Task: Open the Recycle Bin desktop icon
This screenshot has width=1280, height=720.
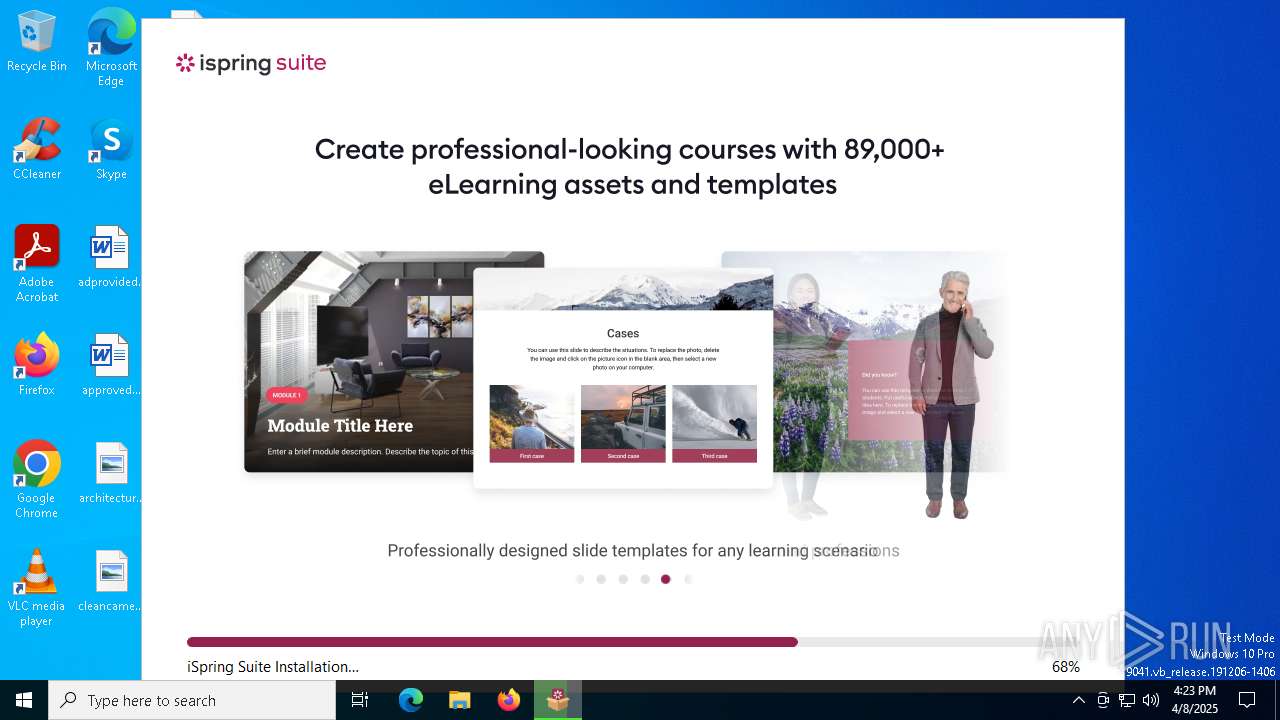Action: (x=37, y=41)
